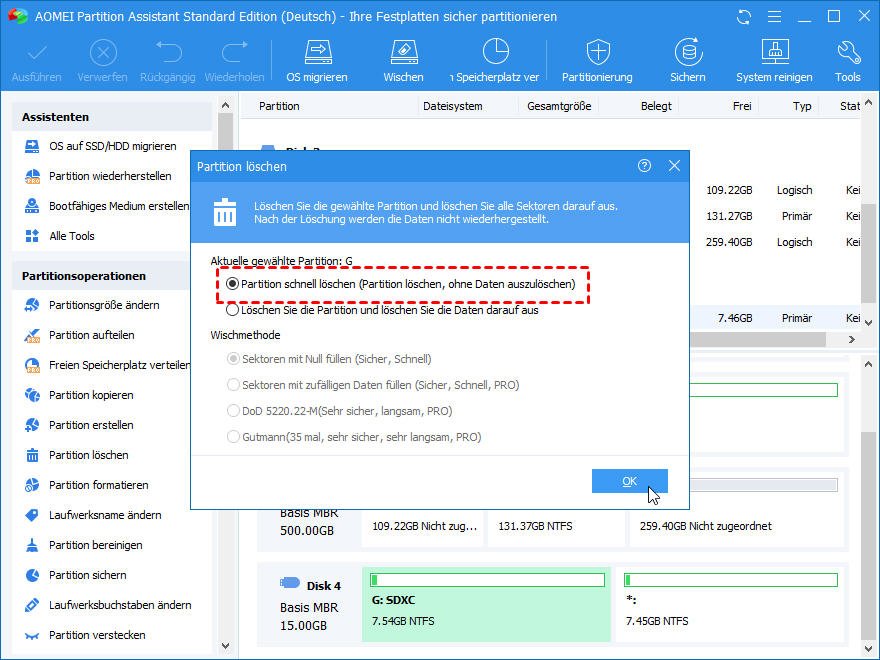Click right arrow of partition list horizontal scrollbar
Viewport: 880px width, 660px height.
pyautogui.click(x=852, y=340)
